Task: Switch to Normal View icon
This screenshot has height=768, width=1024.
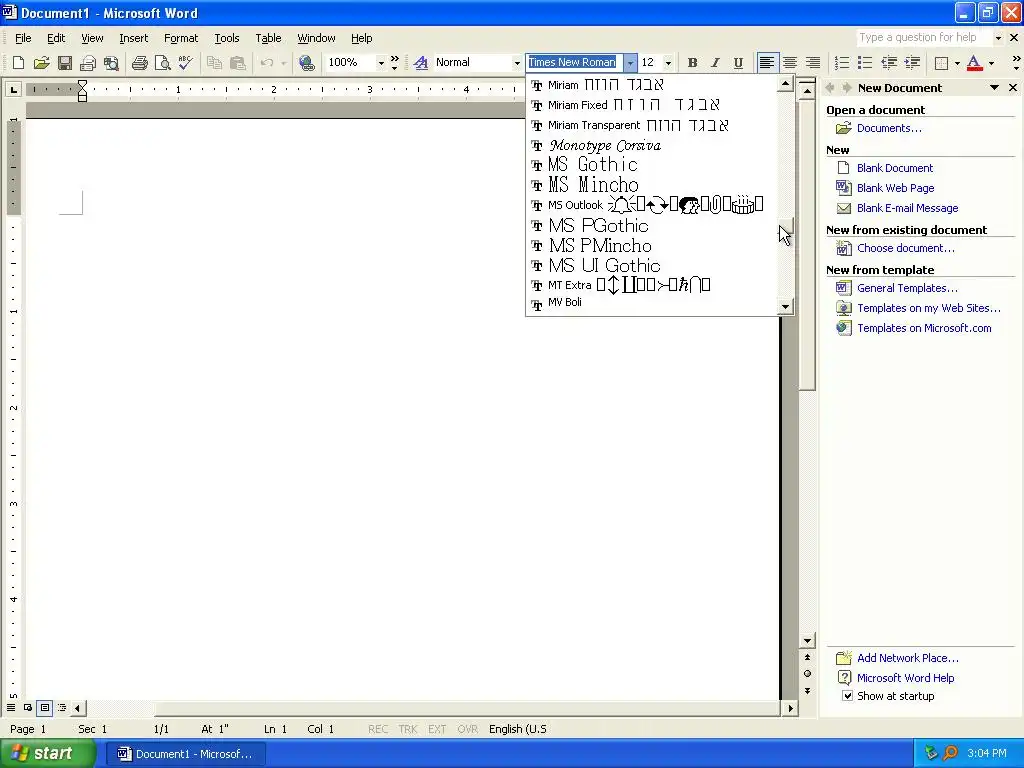Action: click(11, 708)
